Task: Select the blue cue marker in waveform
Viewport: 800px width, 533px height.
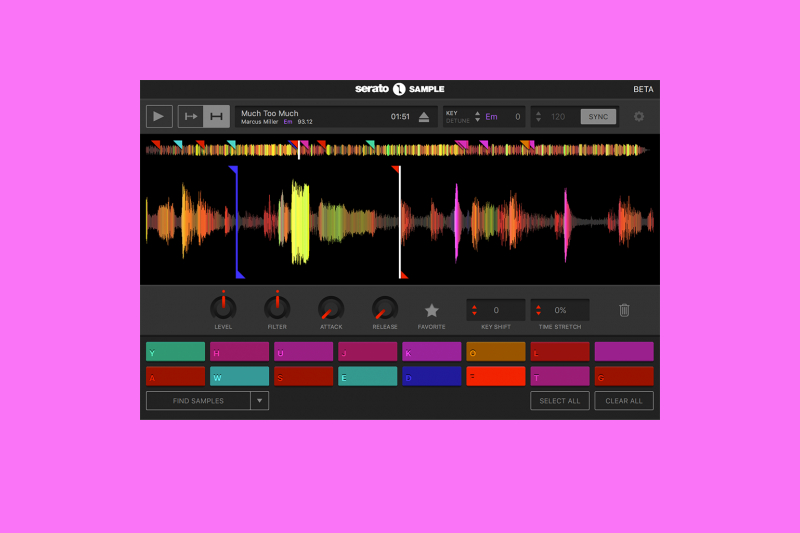Action: [237, 222]
